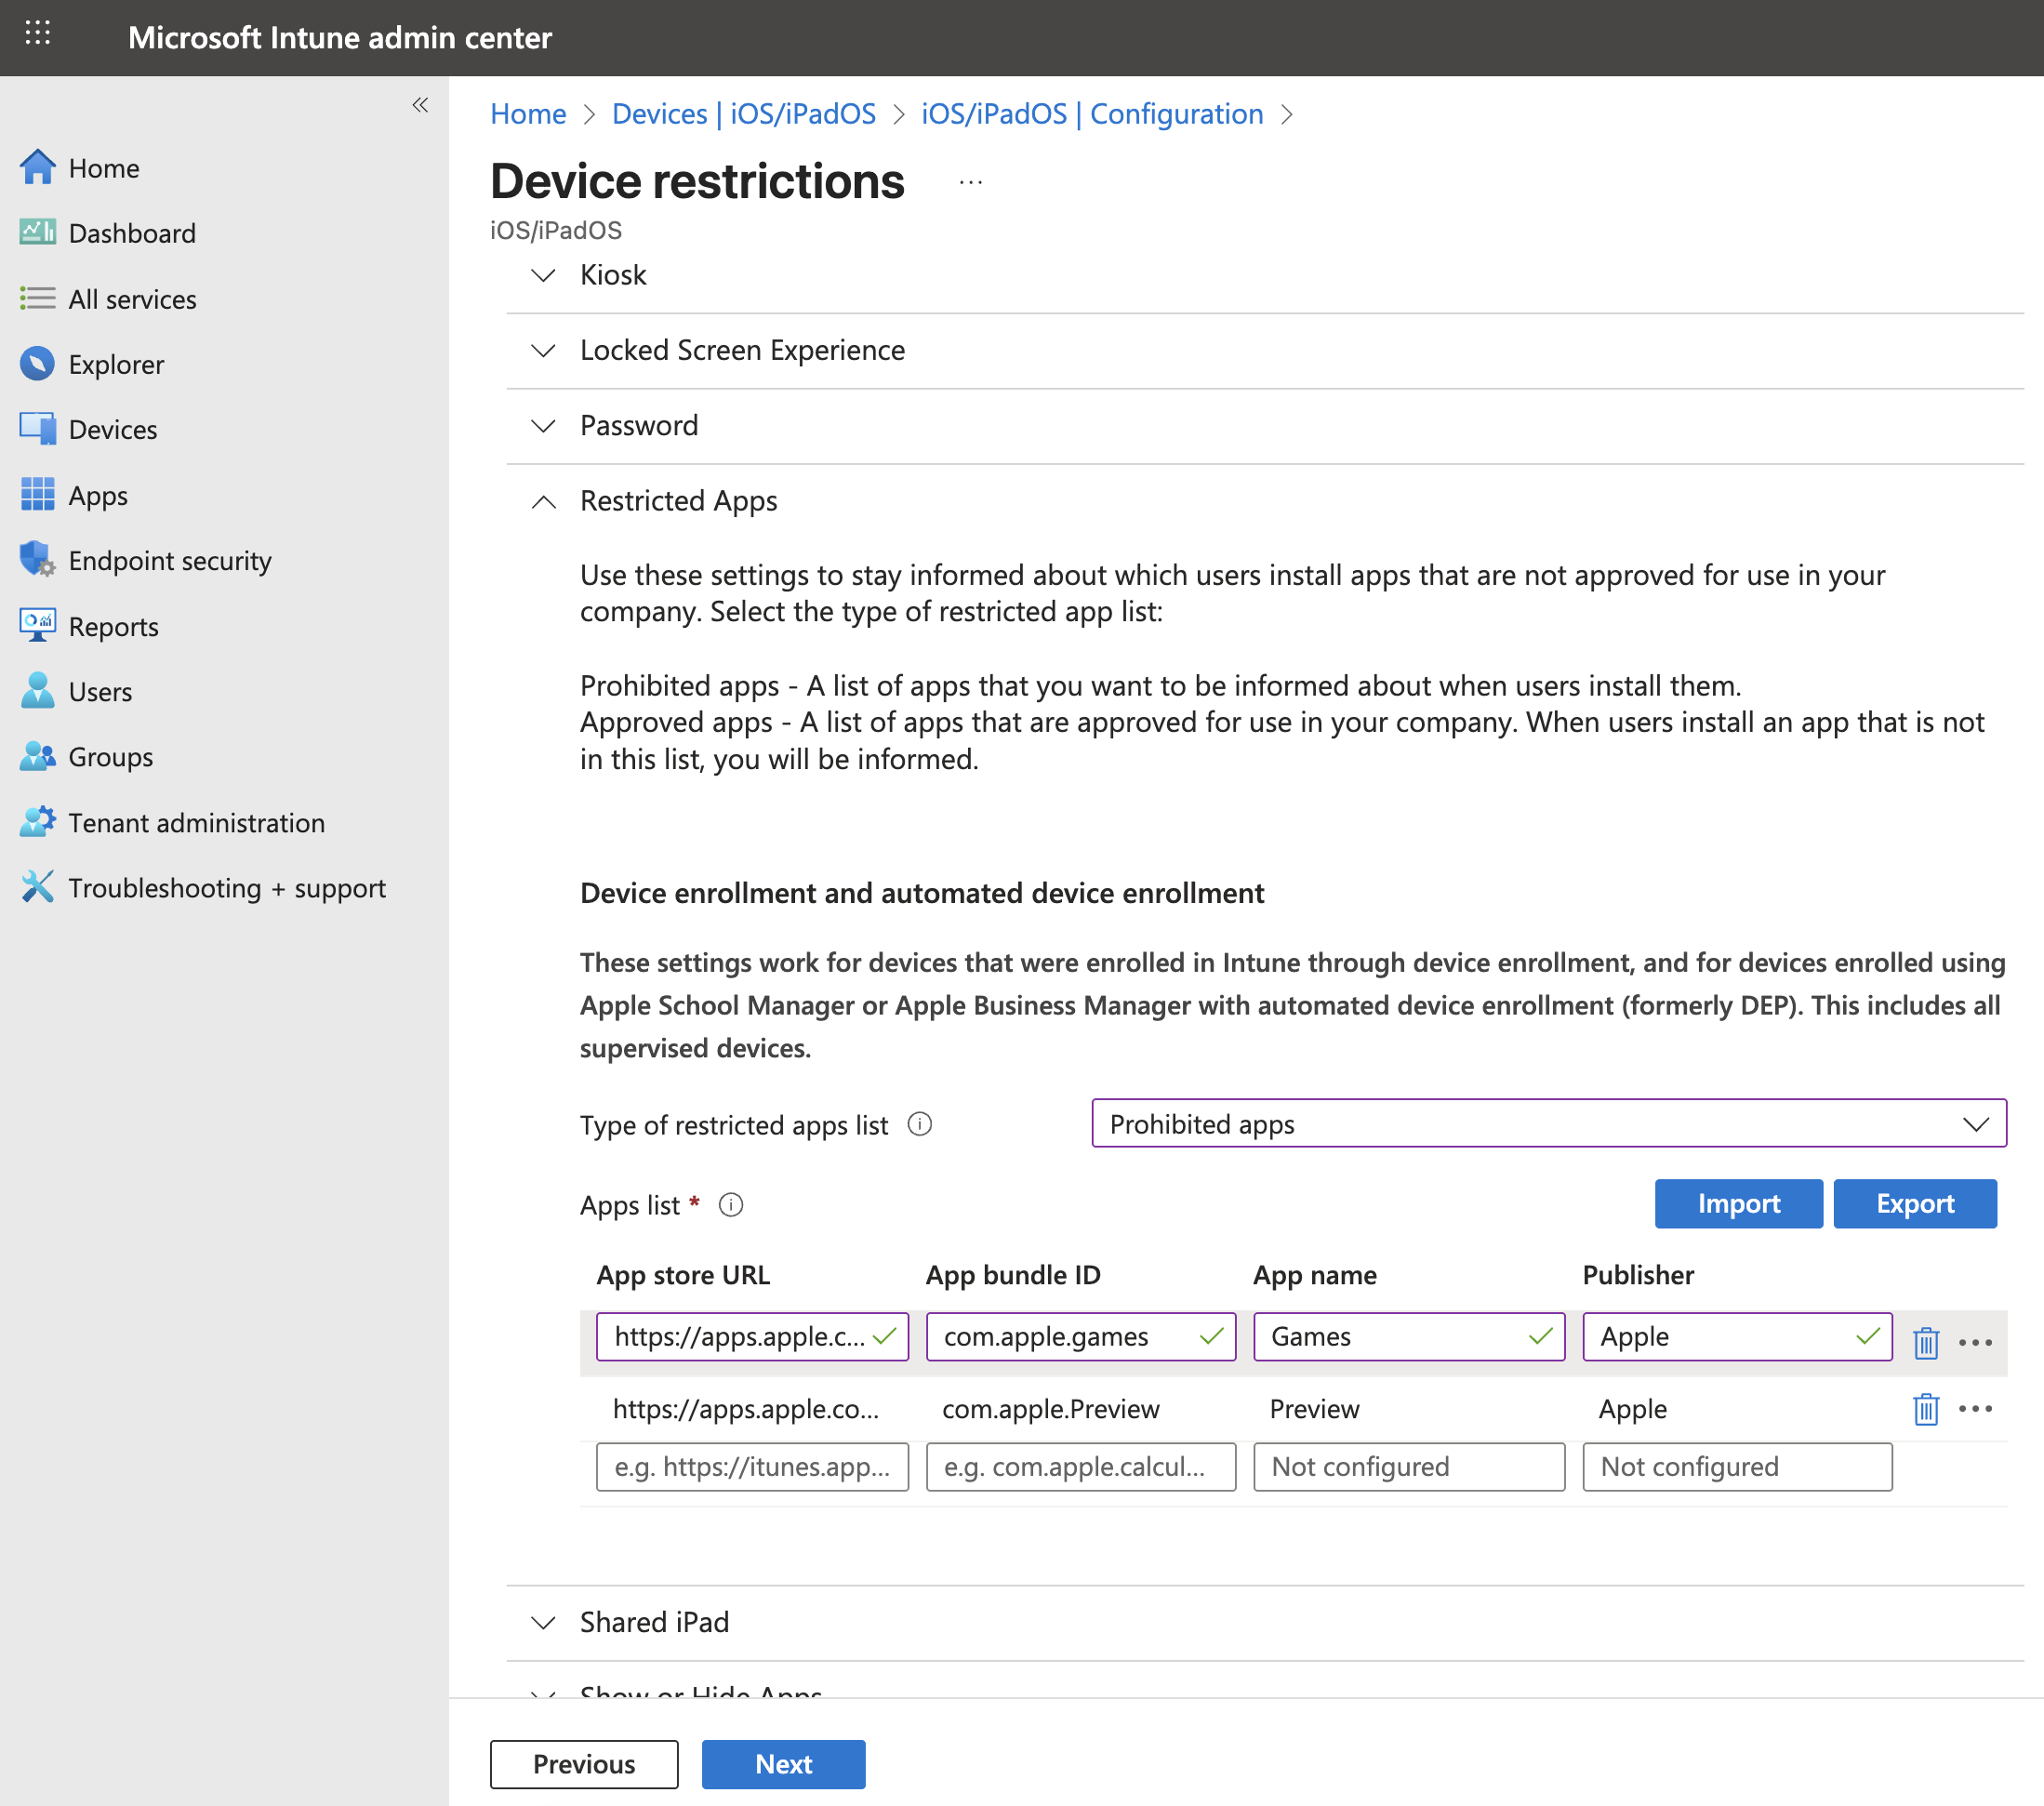Click the Import button
The width and height of the screenshot is (2044, 1806).
(x=1738, y=1203)
